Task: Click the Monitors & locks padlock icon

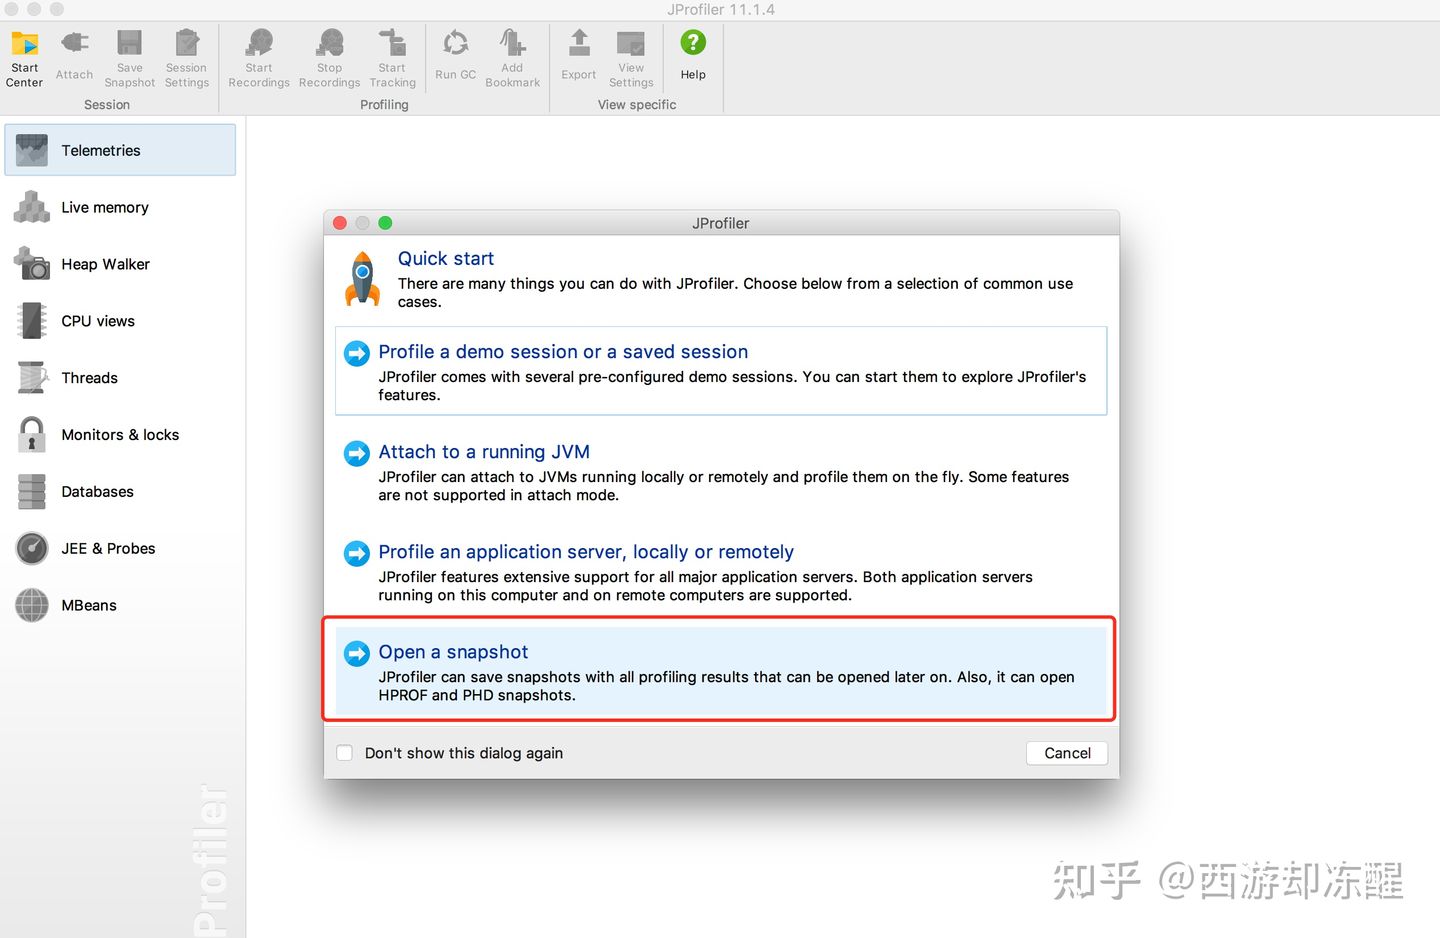Action: point(32,435)
